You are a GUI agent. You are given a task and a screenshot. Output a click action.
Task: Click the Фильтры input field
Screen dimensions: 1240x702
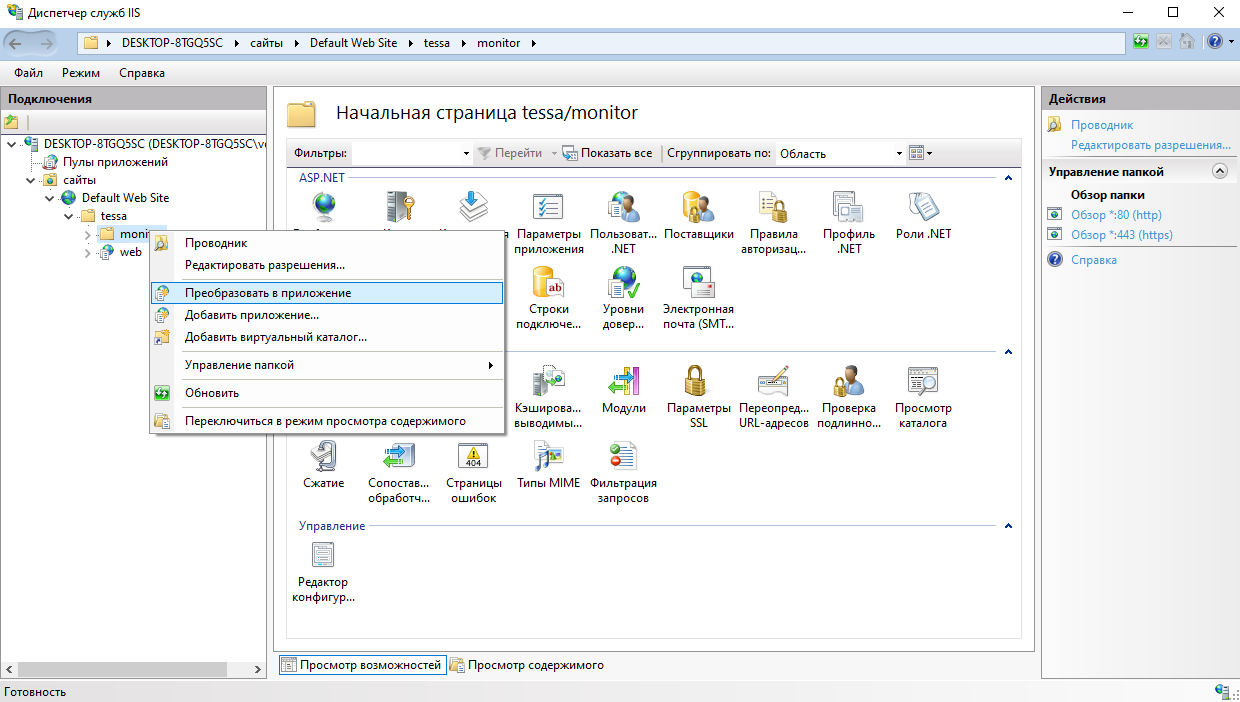410,154
